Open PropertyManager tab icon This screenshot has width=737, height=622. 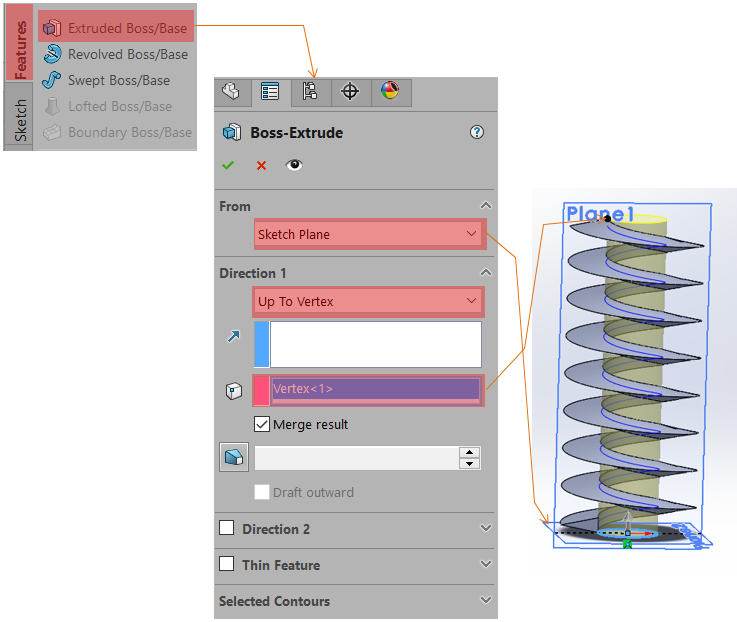[270, 92]
